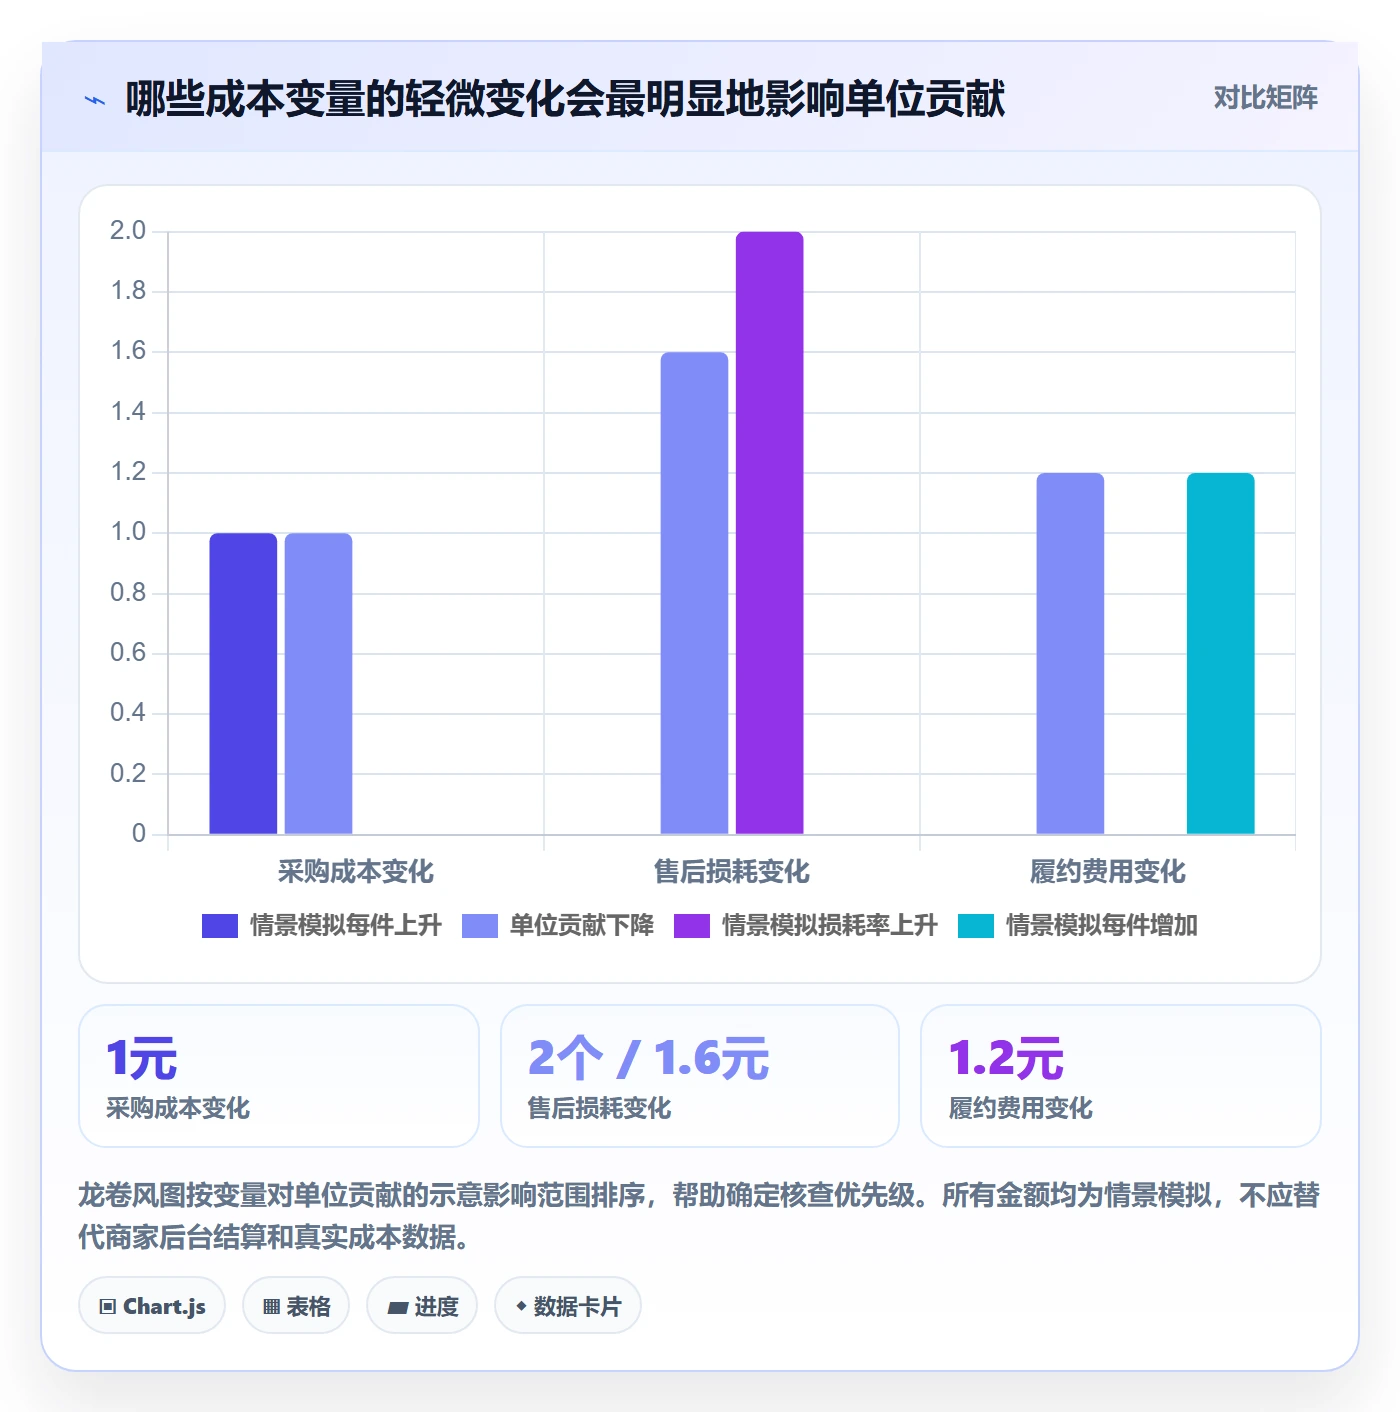Click the 情景模拟损耗率上升 legend label
Screen dimensions: 1400x1412
pos(830,926)
